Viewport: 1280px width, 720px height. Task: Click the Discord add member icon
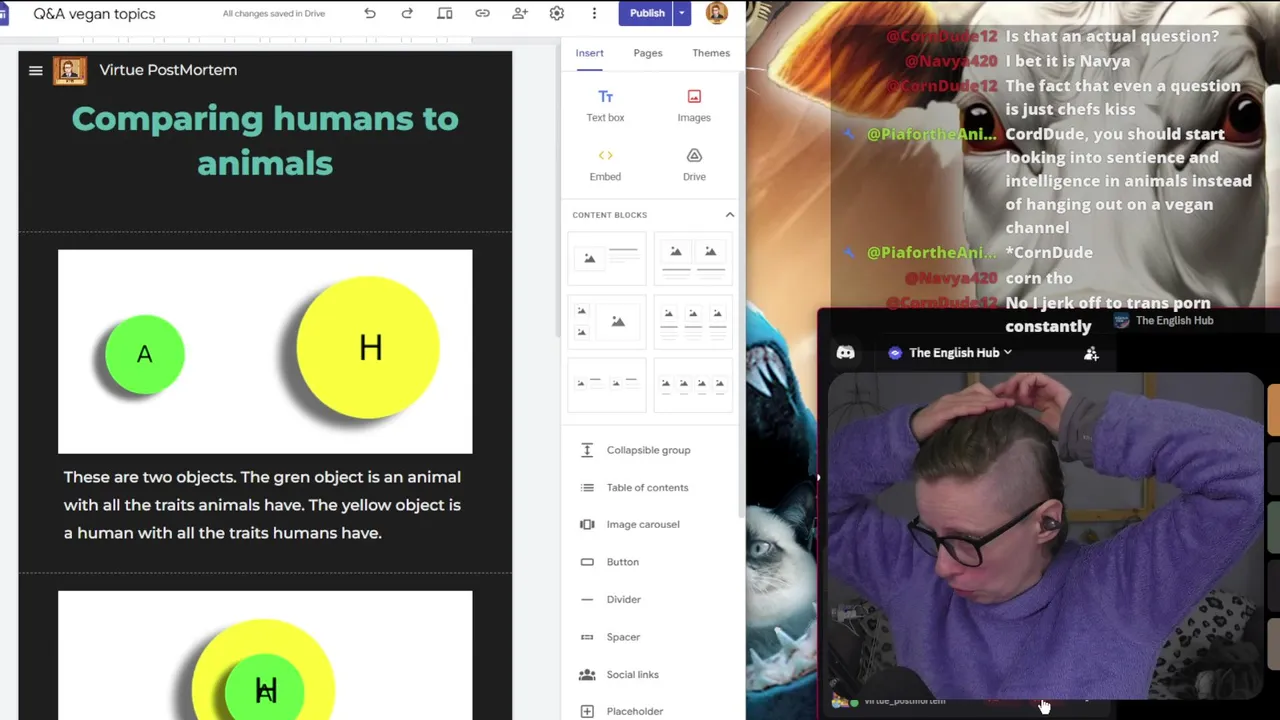1091,353
